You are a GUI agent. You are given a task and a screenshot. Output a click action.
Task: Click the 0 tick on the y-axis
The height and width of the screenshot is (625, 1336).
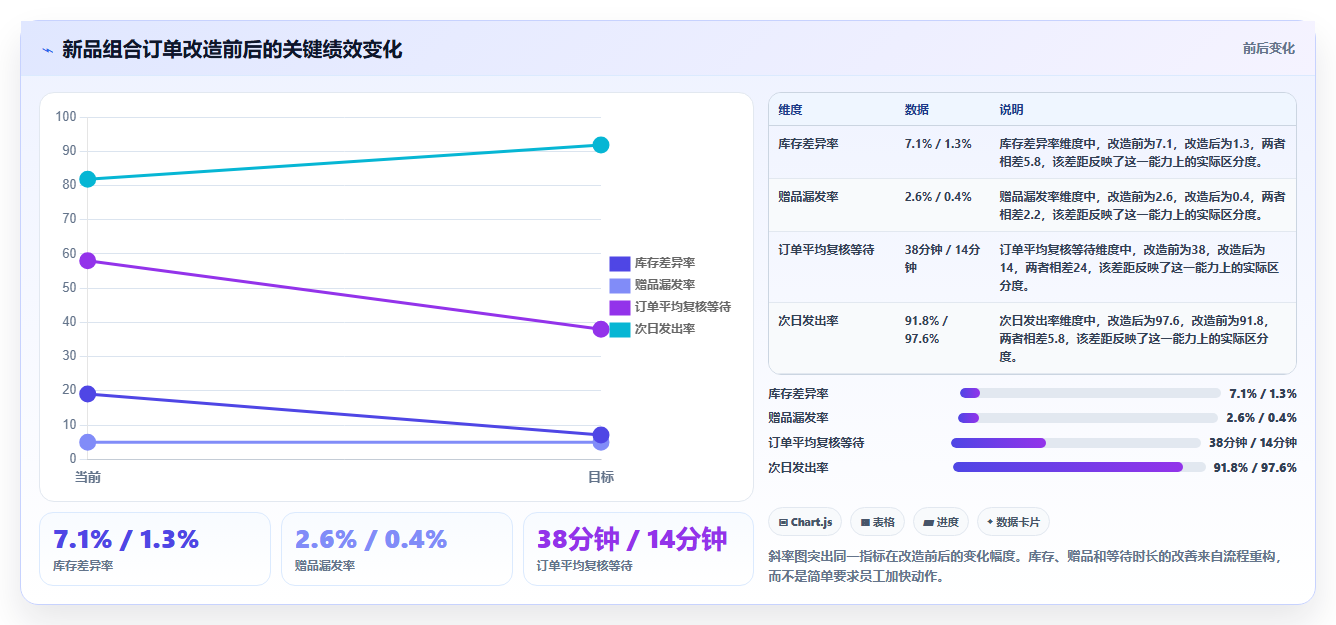pos(73,459)
